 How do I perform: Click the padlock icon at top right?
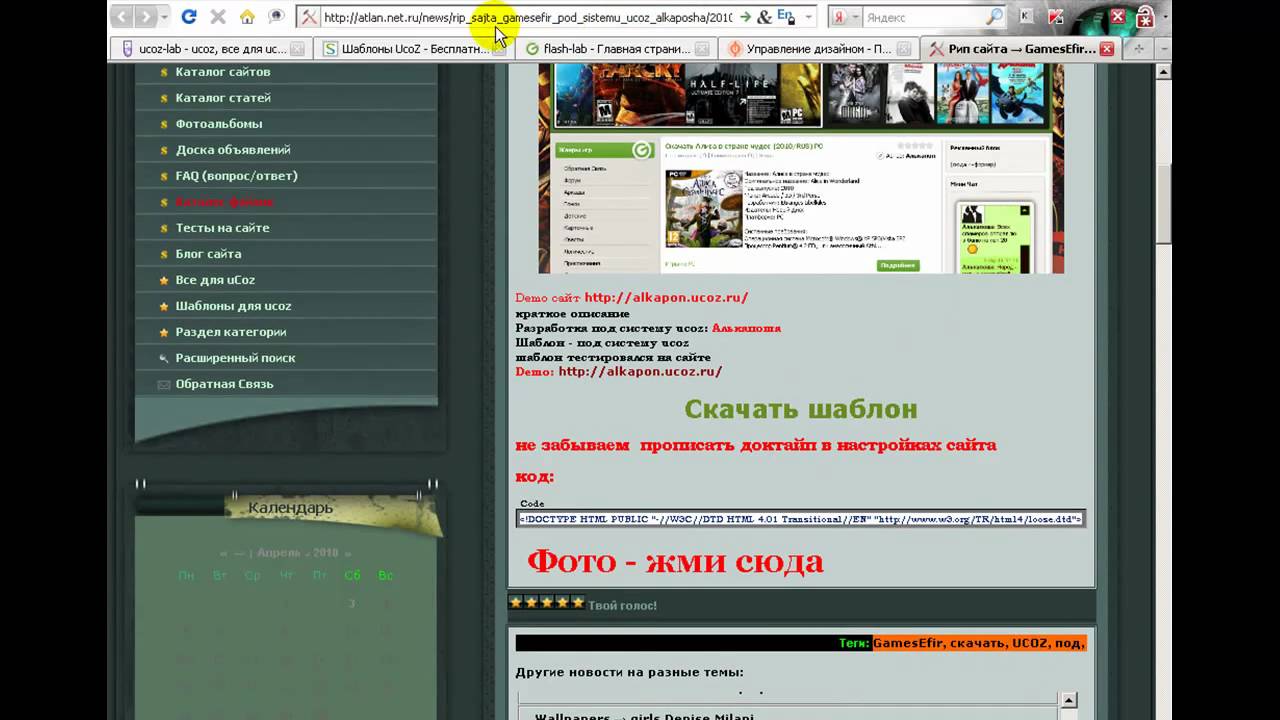[x=1147, y=18]
